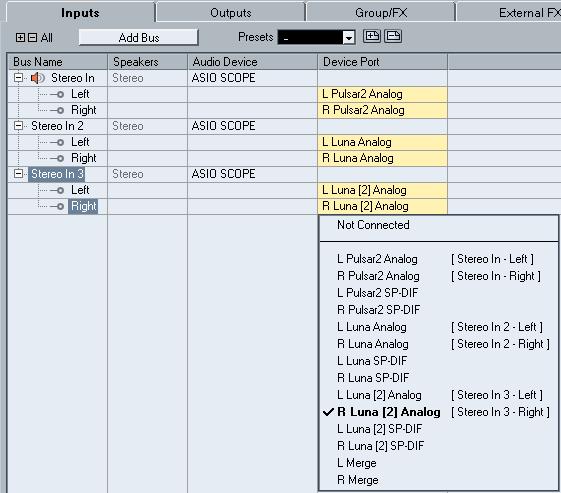561x493 pixels.
Task: Switch to the Group/FX tab
Action: pyautogui.click(x=381, y=13)
